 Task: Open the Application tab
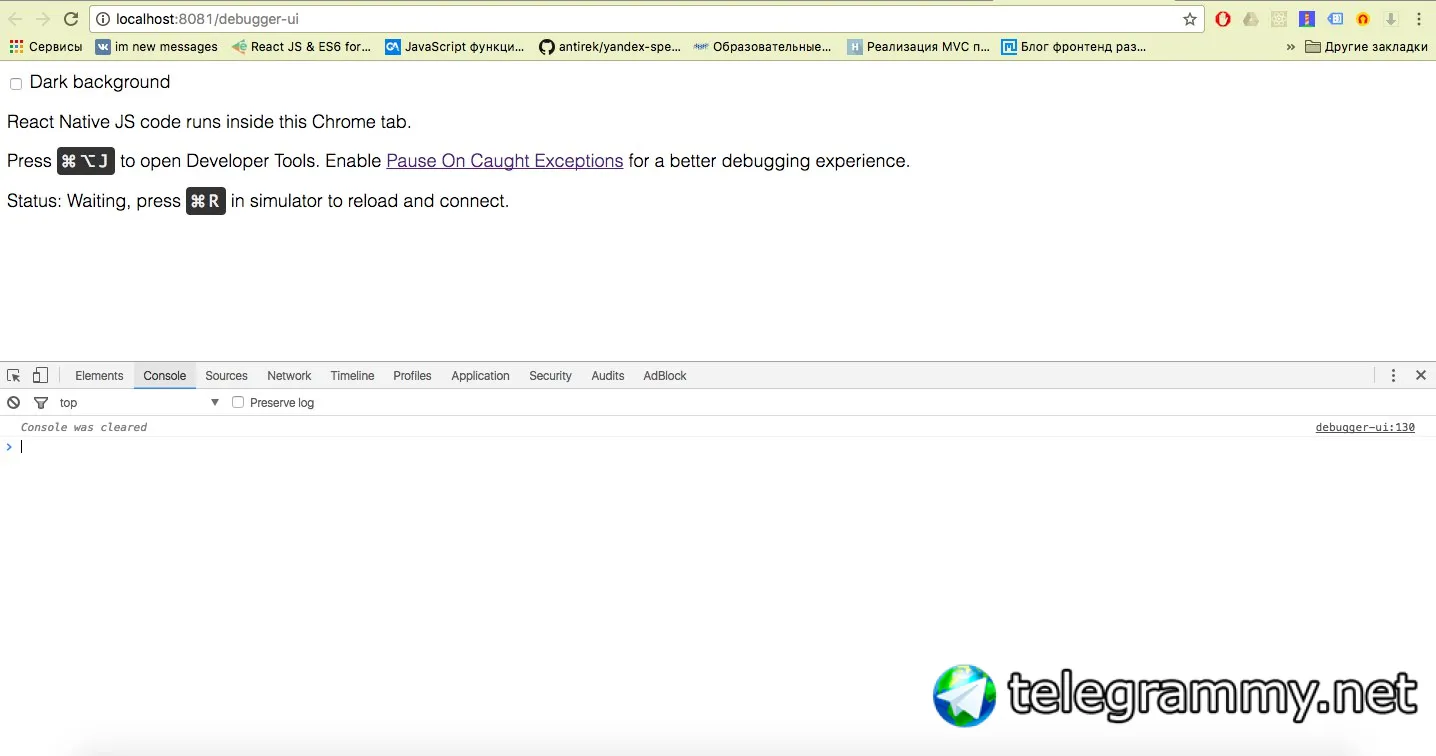click(481, 376)
